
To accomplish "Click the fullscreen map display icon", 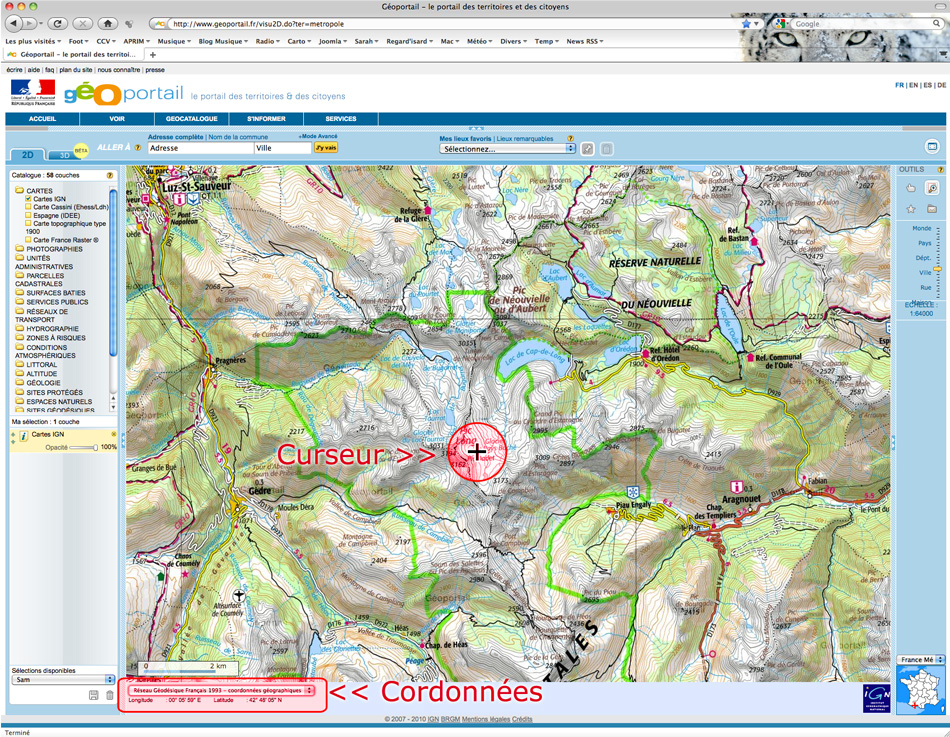I will point(932,147).
